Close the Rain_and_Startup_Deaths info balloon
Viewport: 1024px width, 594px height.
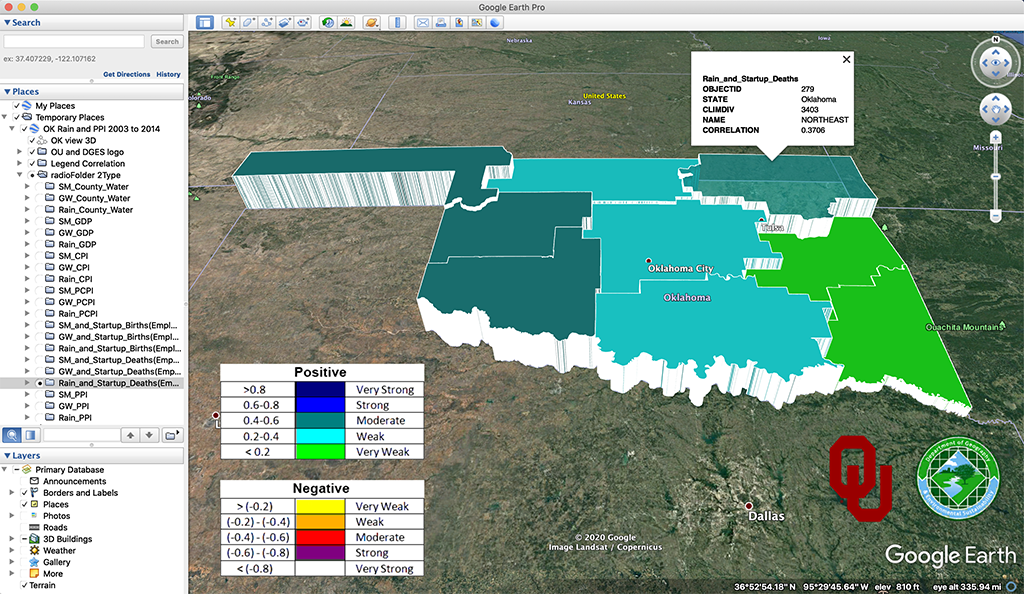click(846, 59)
